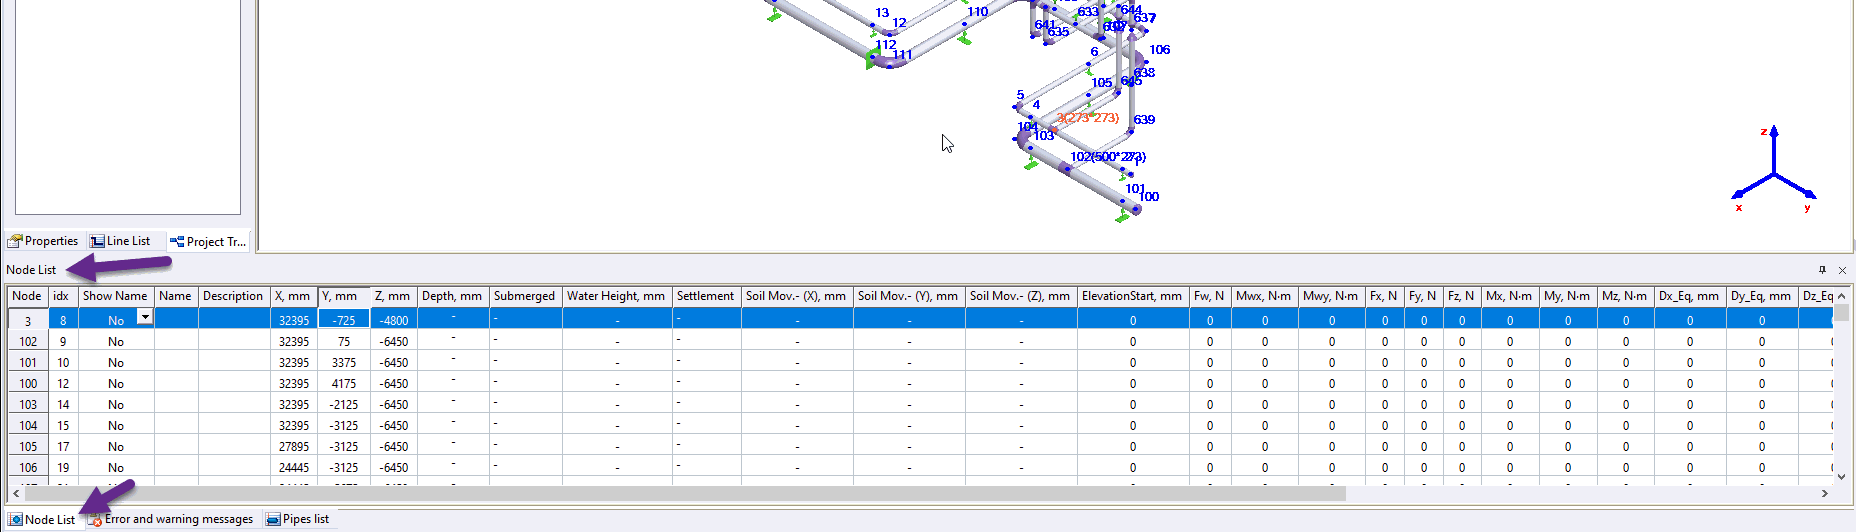Select the row for node 100
The height and width of the screenshot is (532, 1856).
click(x=920, y=383)
